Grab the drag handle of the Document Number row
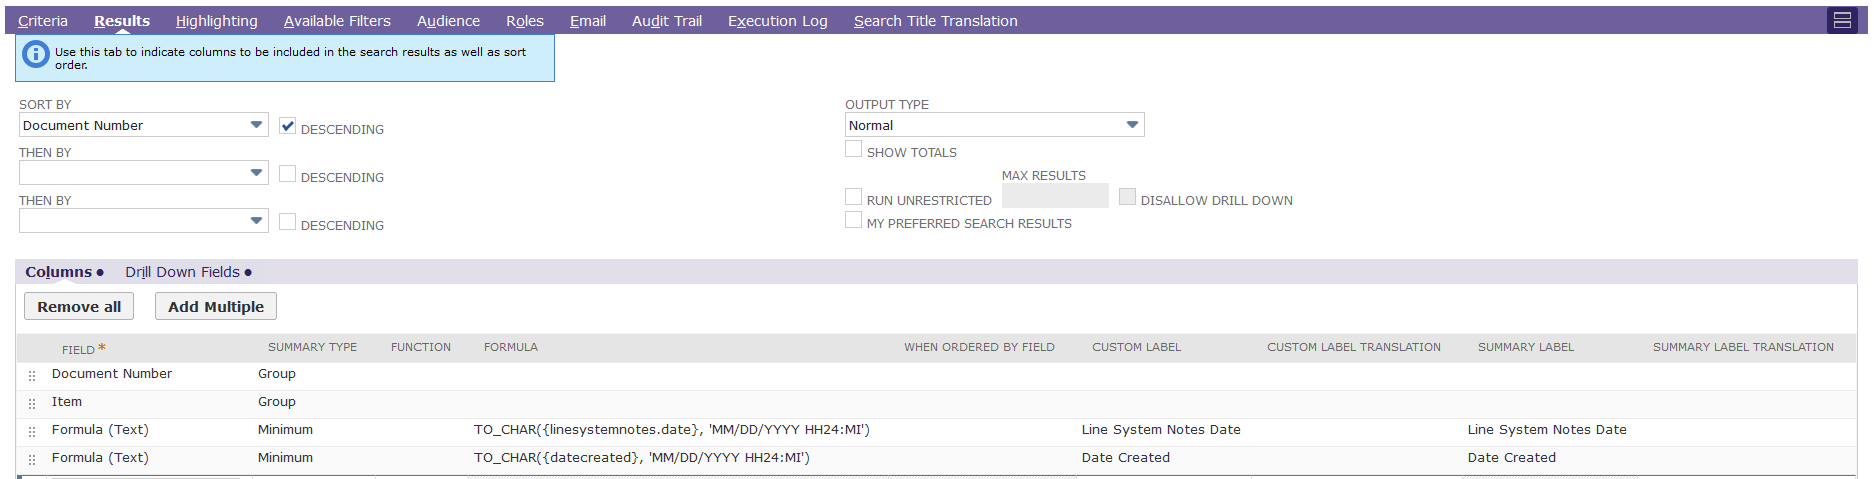 tap(32, 375)
